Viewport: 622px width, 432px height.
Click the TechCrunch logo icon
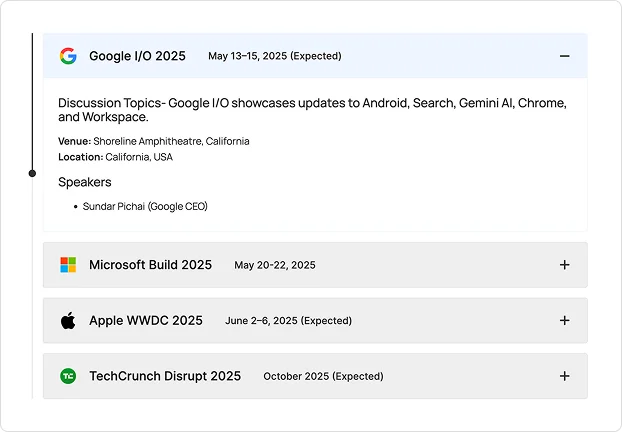pos(68,376)
